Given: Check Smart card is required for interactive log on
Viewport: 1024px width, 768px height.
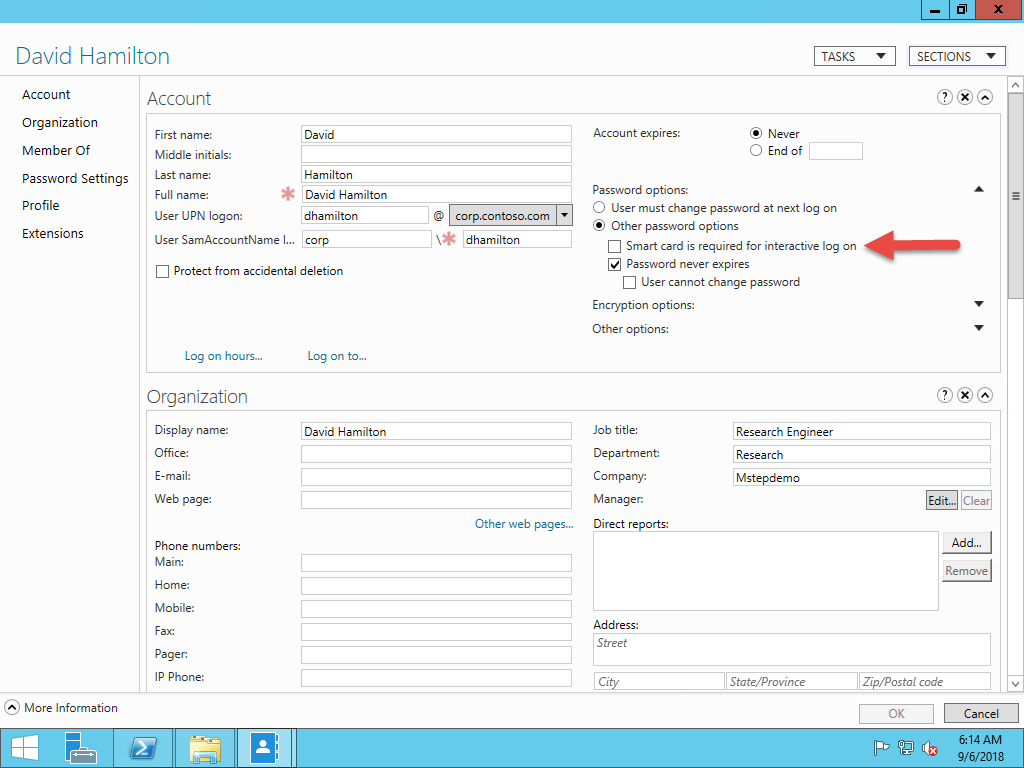Looking at the screenshot, I should [616, 246].
